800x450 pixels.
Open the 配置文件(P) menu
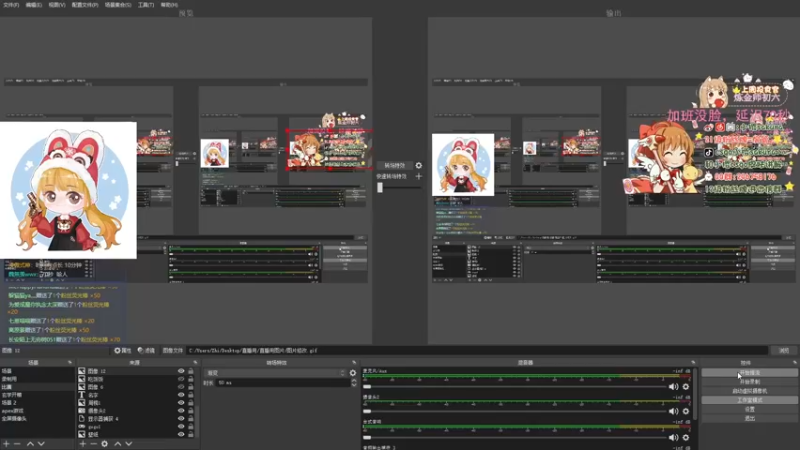pos(85,5)
